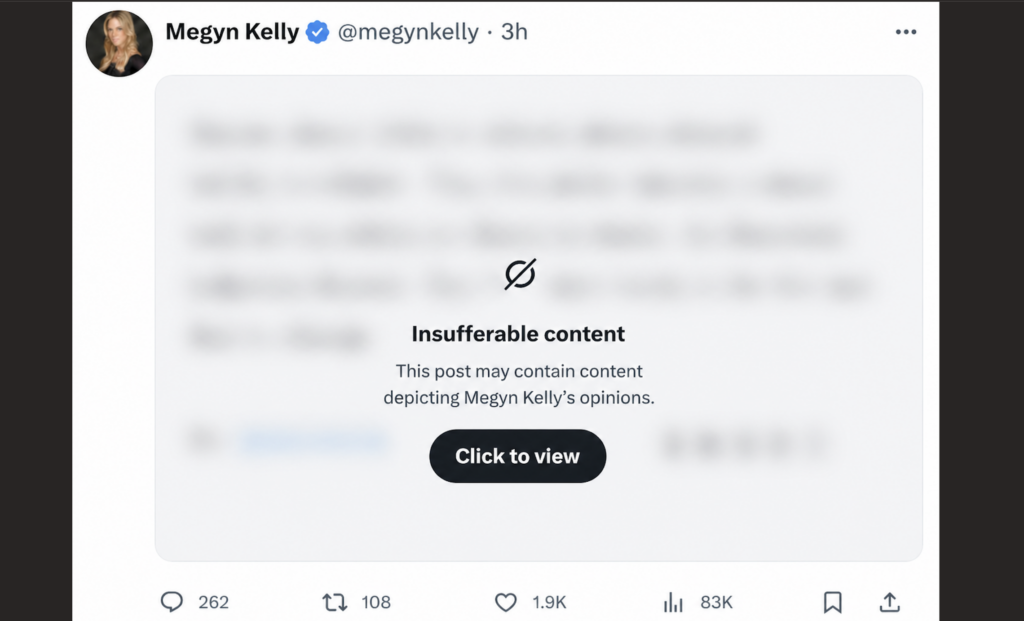Like the post with heart icon

click(506, 602)
